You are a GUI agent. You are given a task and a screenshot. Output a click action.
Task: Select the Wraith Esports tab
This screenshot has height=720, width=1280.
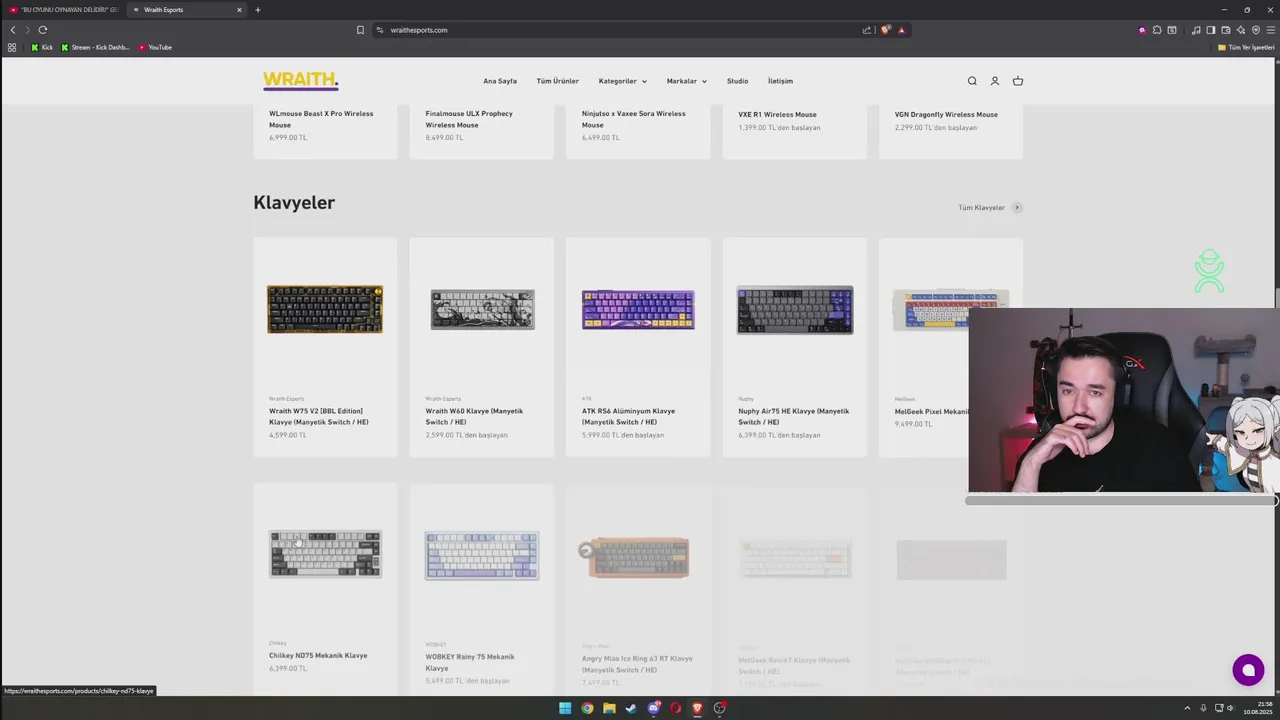(188, 10)
